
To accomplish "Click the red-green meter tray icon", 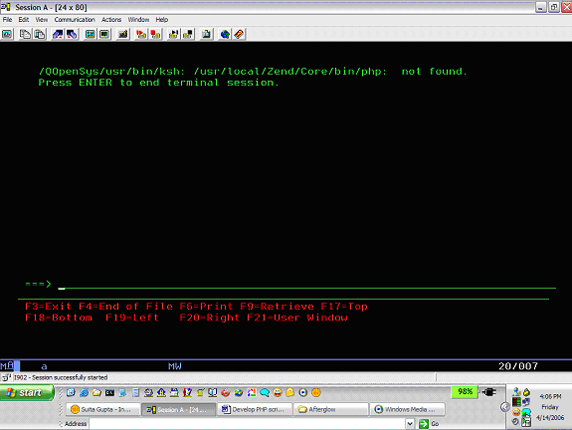I will 516,402.
